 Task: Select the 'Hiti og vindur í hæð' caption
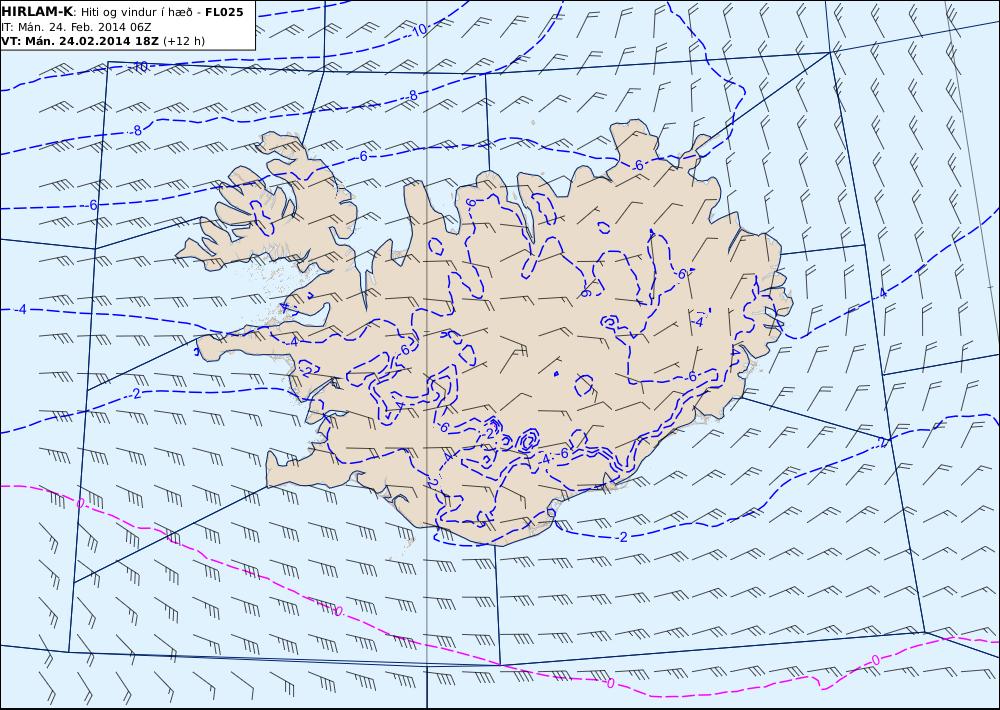coord(134,12)
